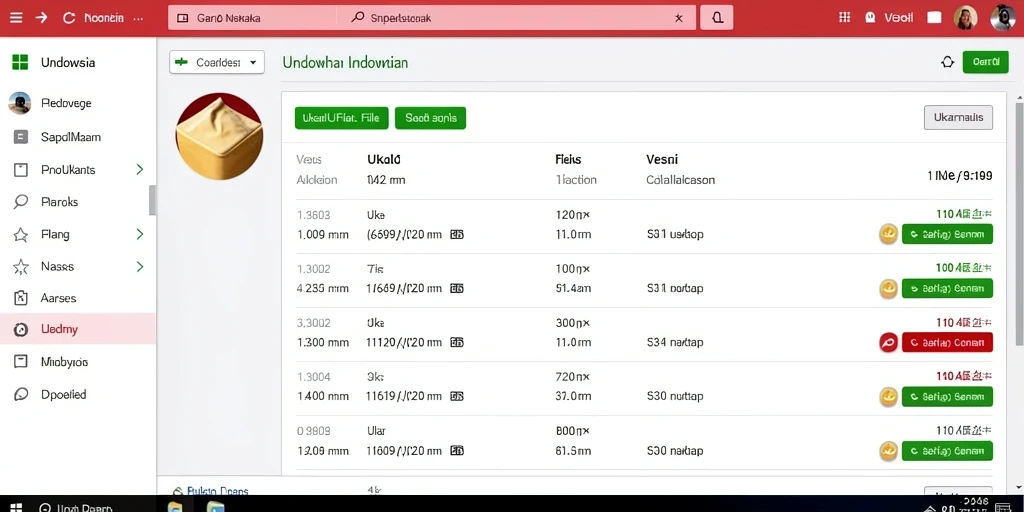Click the icon after 11120/020 mm
Image resolution: width=1024 pixels, height=512 pixels.
(x=457, y=342)
